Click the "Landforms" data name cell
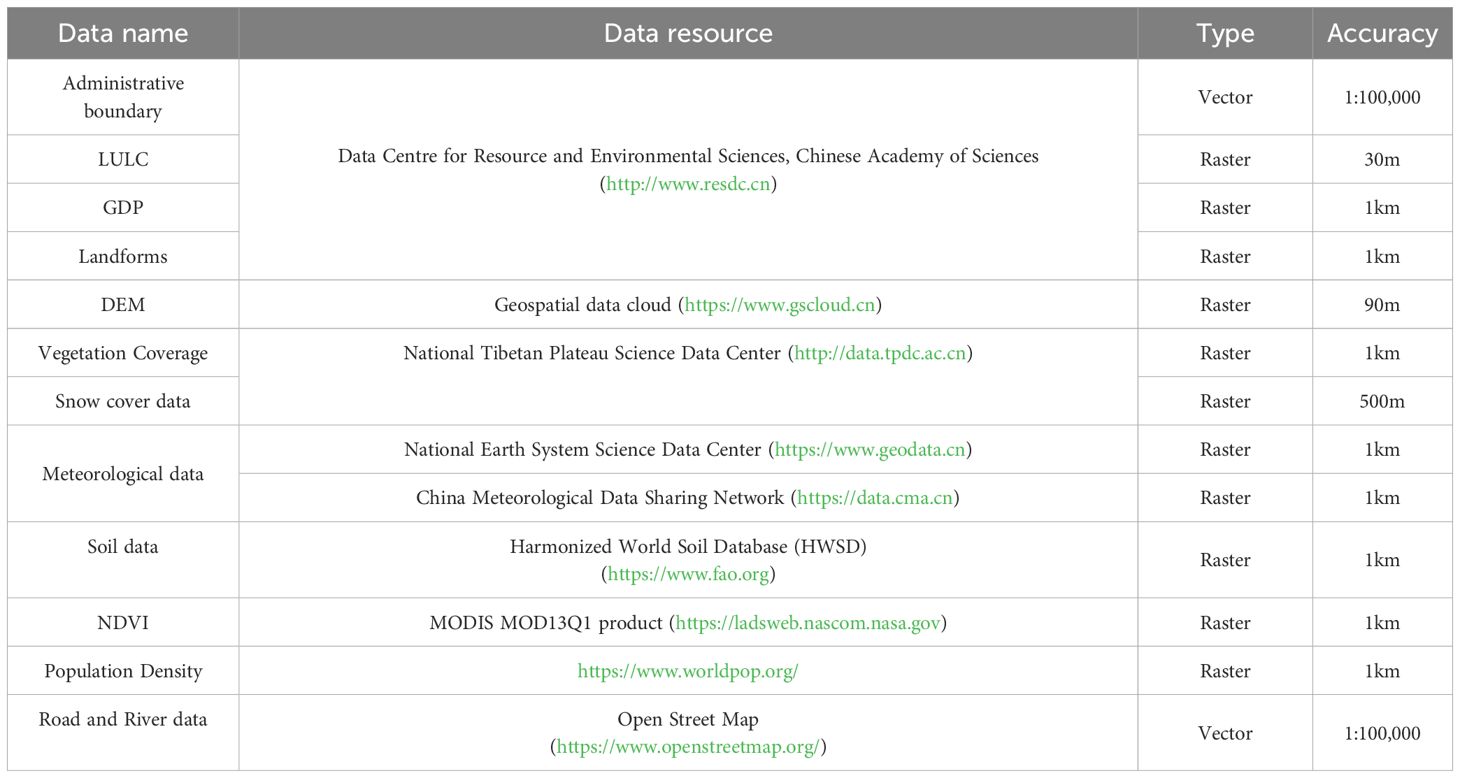The width and height of the screenshot is (1460, 778). [x=123, y=256]
